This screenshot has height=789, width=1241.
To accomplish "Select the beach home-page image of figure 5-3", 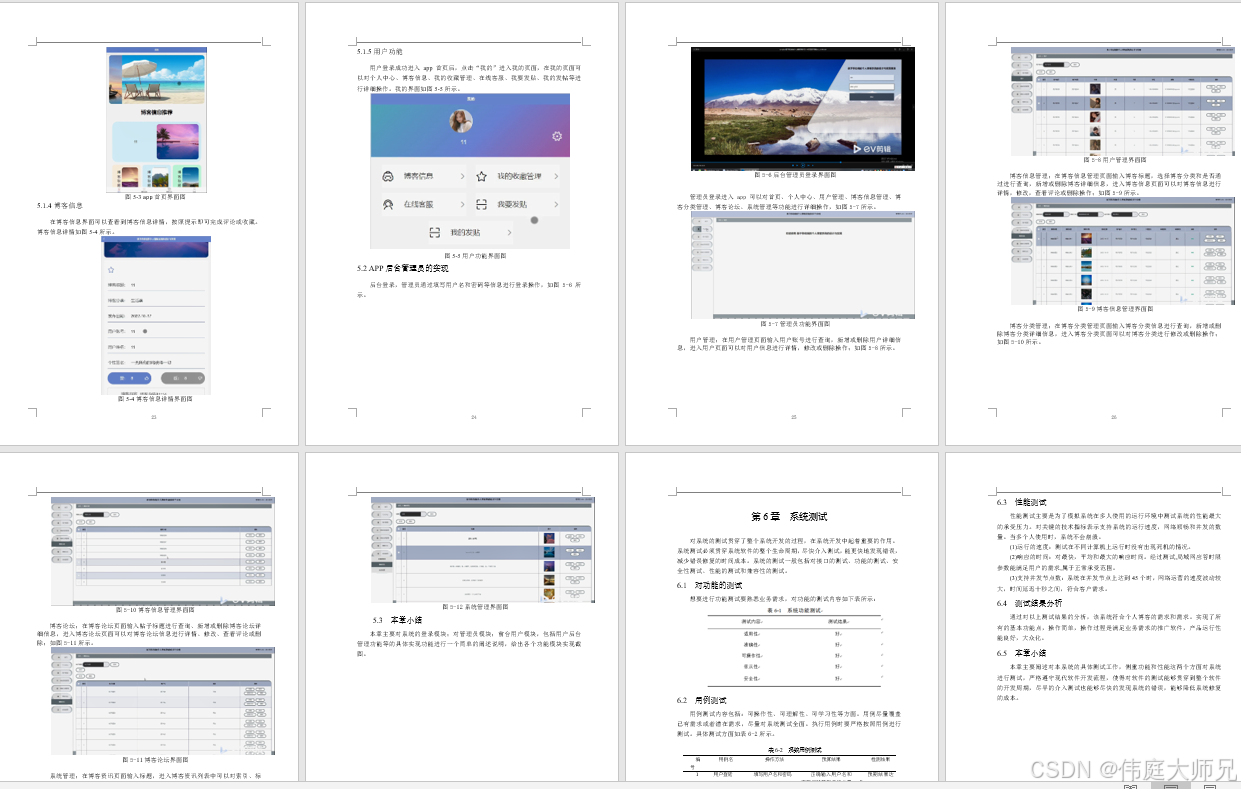I will [x=156, y=119].
